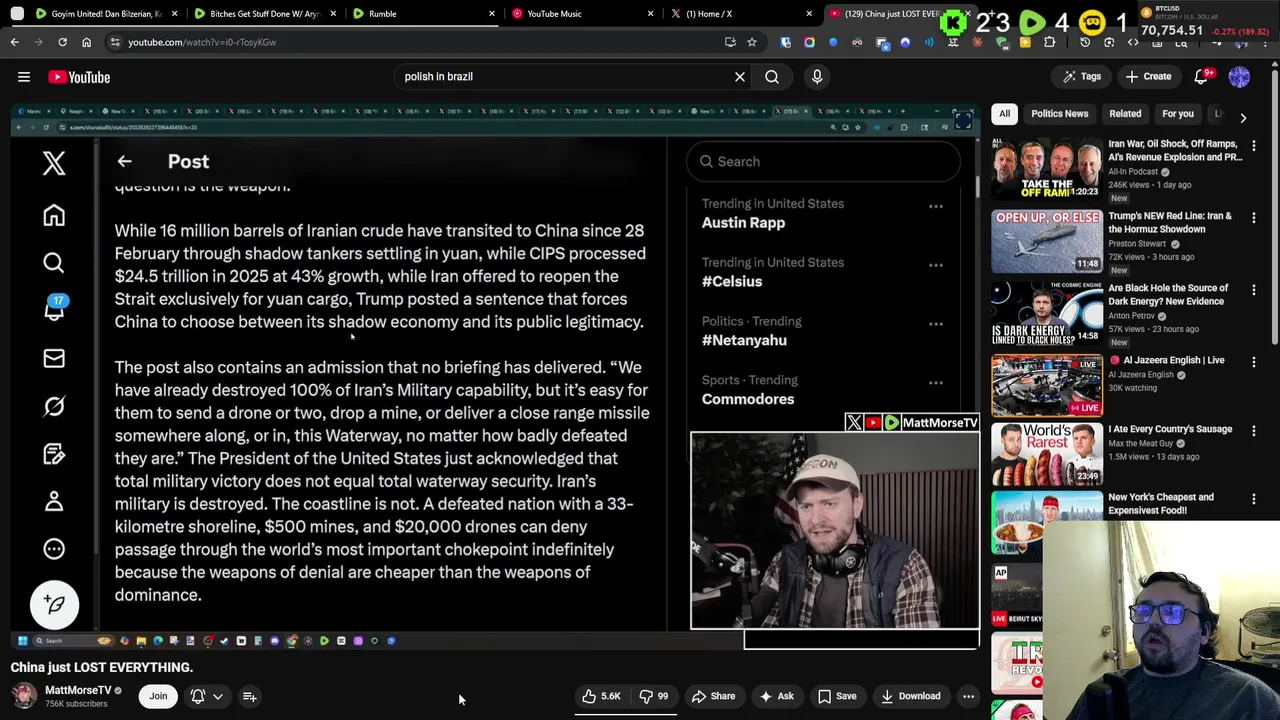The height and width of the screenshot is (720, 1280).
Task: Select the All filter chip
Action: click(1004, 114)
